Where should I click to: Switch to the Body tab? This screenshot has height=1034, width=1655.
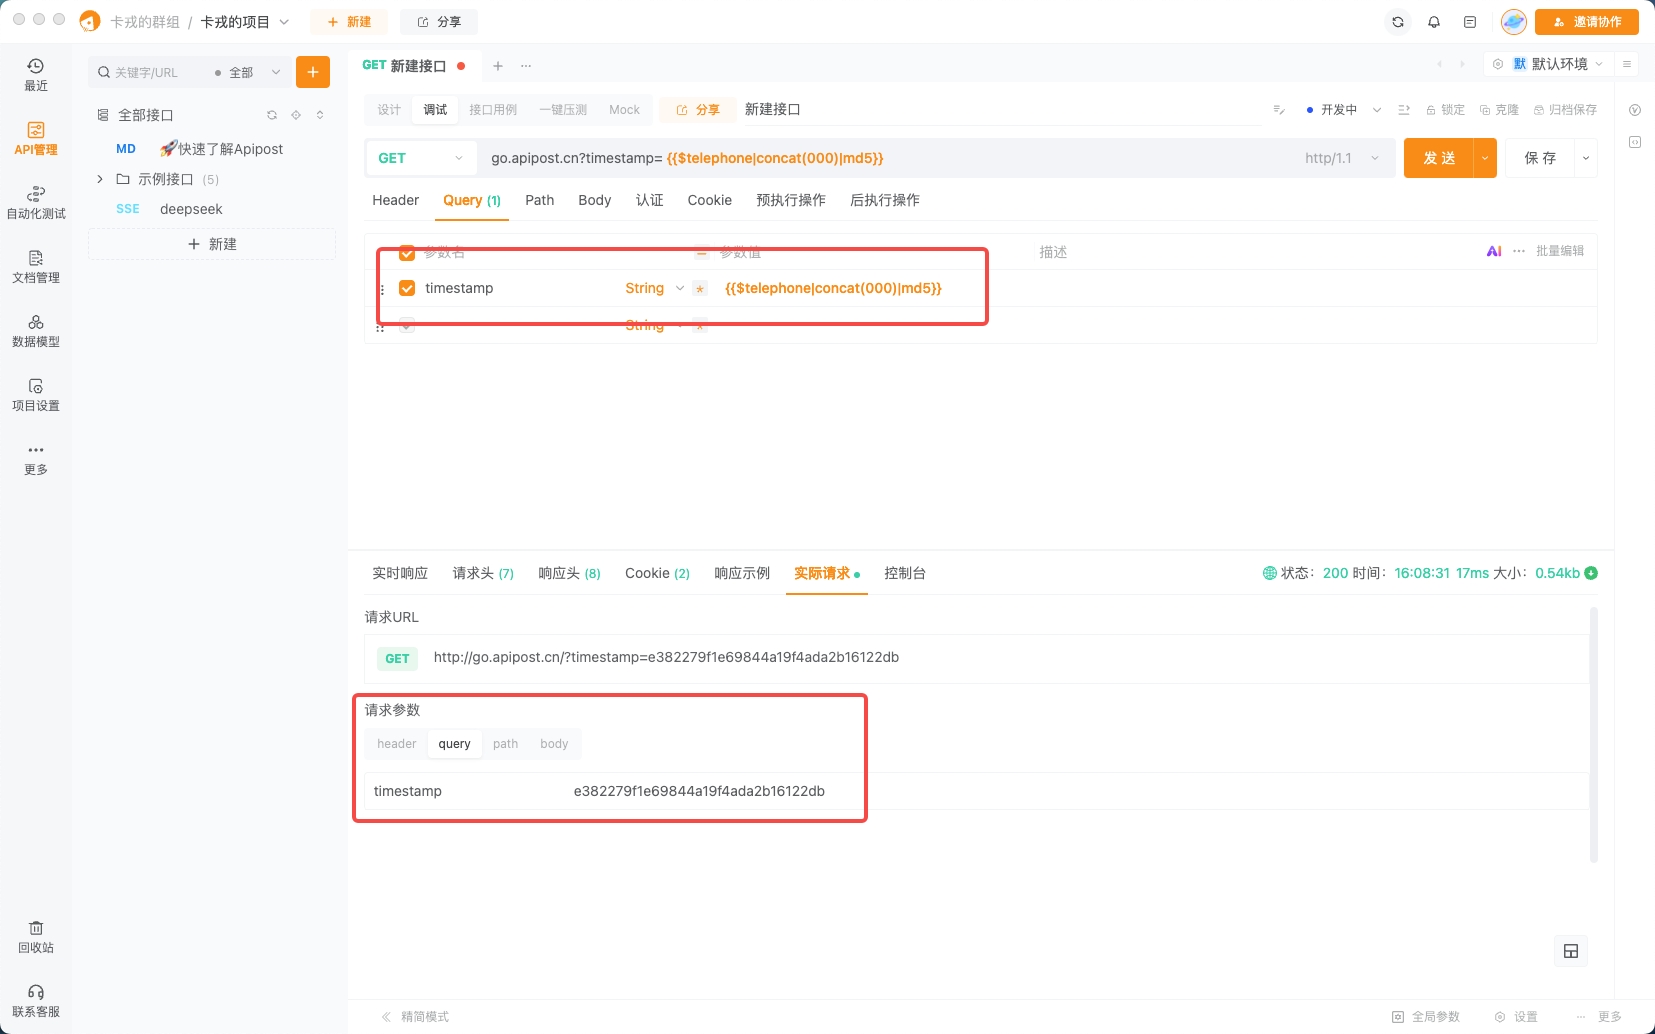[x=595, y=200]
